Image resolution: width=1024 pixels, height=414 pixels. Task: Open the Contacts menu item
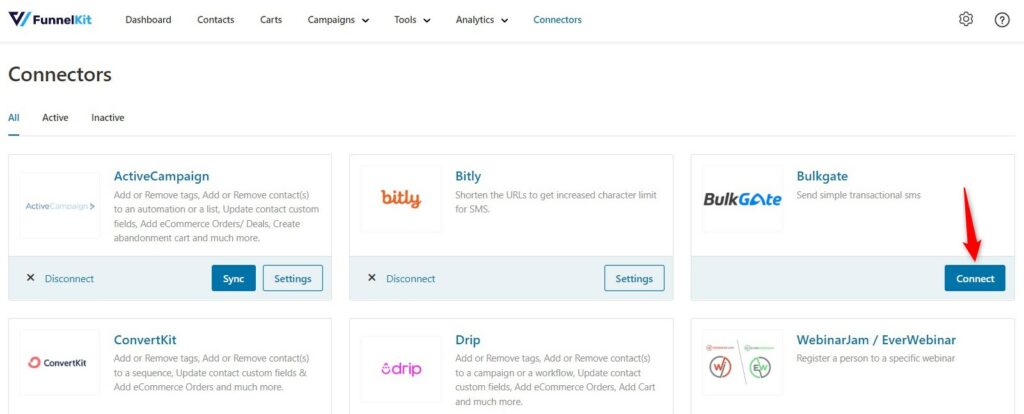coord(216,20)
